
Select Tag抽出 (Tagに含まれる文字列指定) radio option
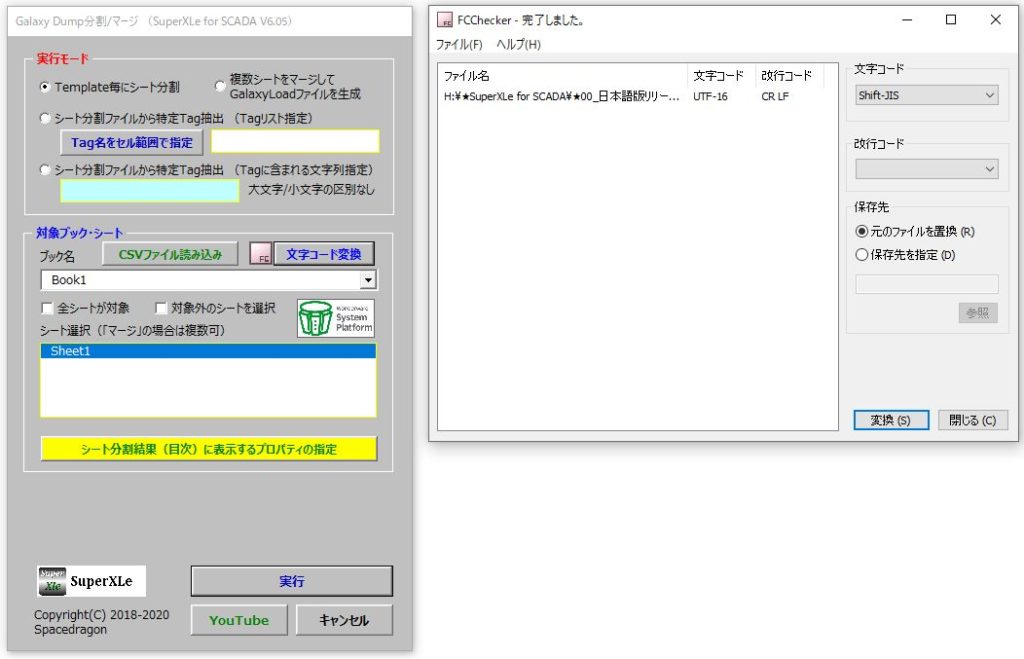[45, 170]
